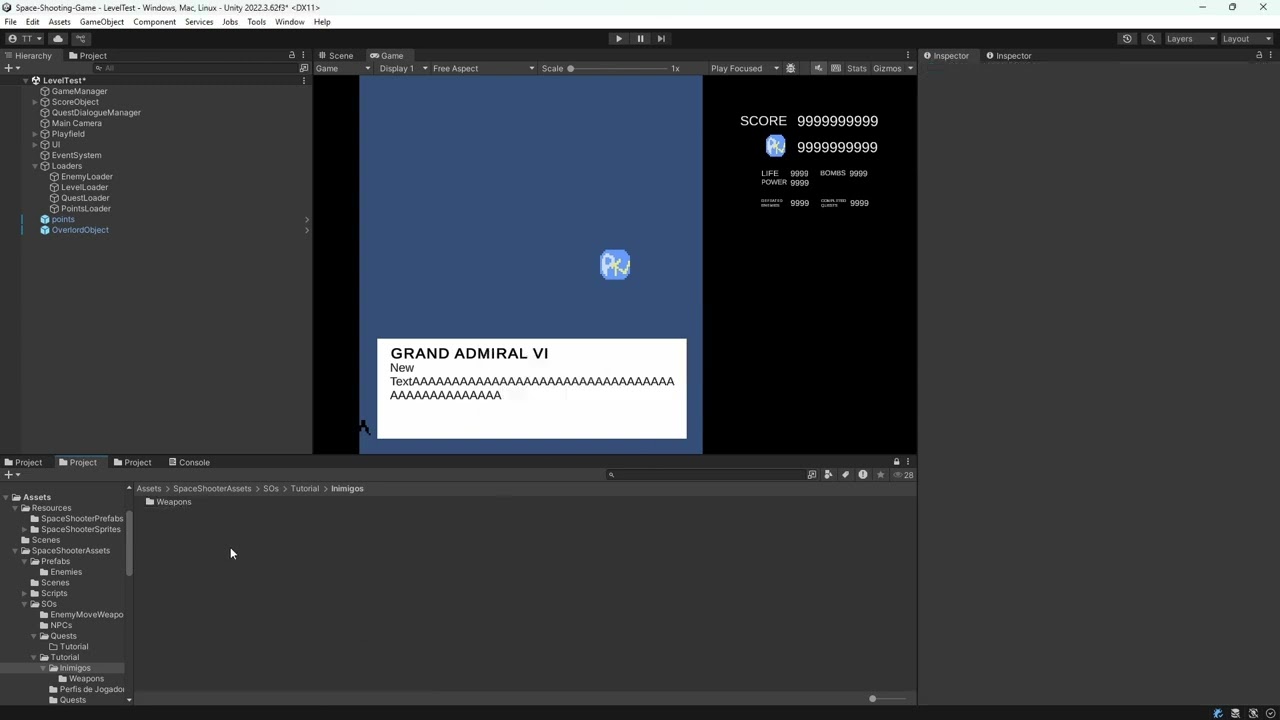Screen dimensions: 1280x720
Task: Click the Game view Scale slider
Action: pos(619,68)
